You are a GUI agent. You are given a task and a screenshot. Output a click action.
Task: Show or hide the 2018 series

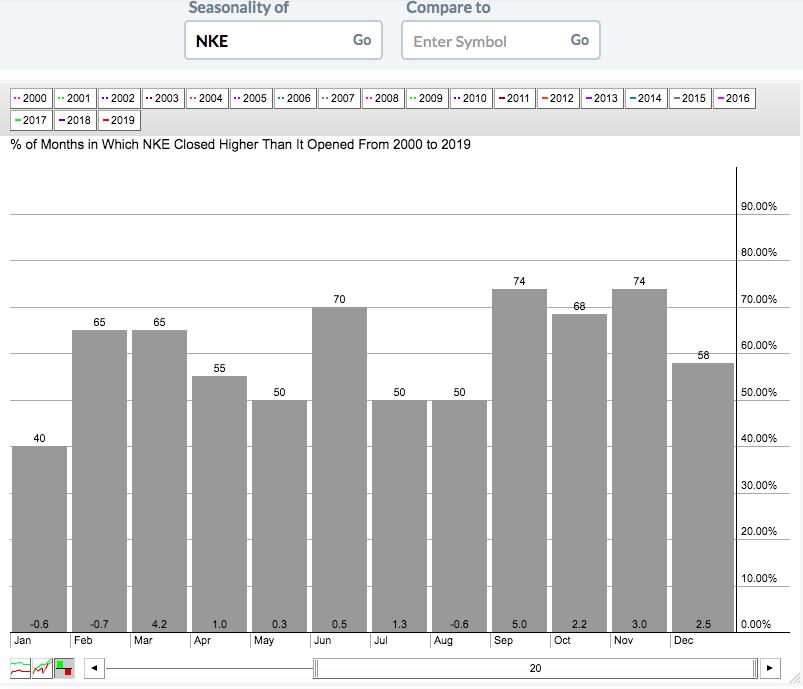coord(75,120)
